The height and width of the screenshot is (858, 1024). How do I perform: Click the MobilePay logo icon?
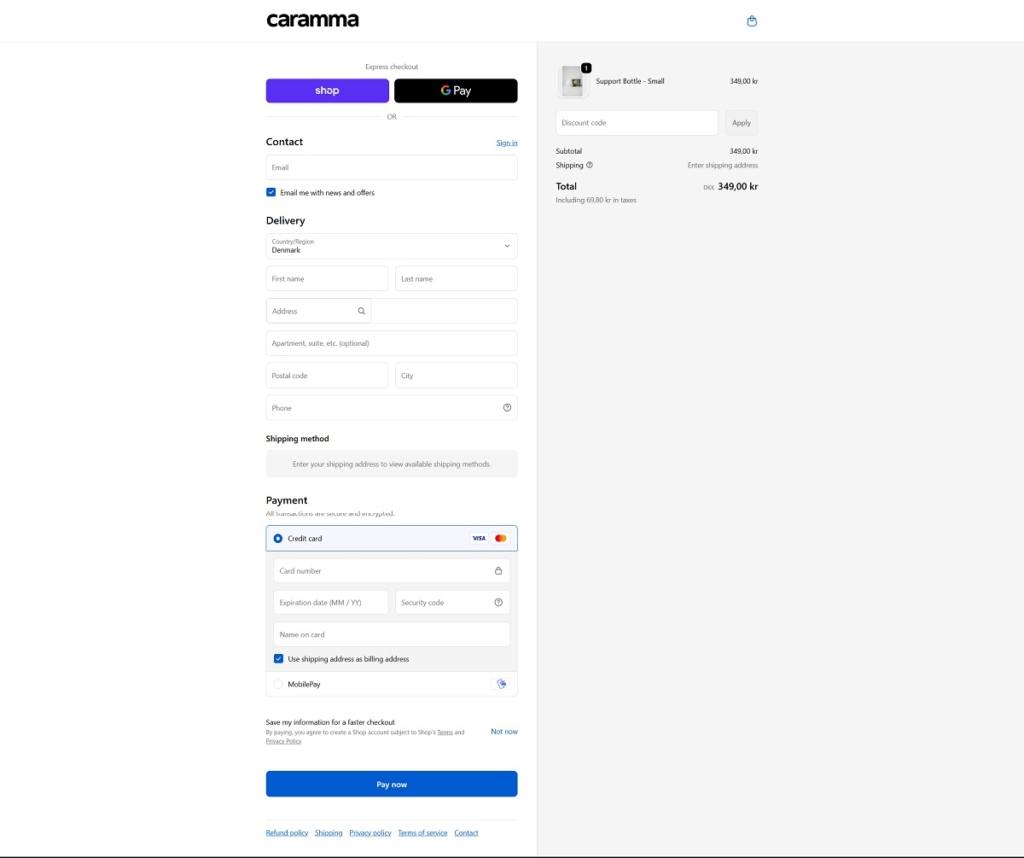point(501,684)
